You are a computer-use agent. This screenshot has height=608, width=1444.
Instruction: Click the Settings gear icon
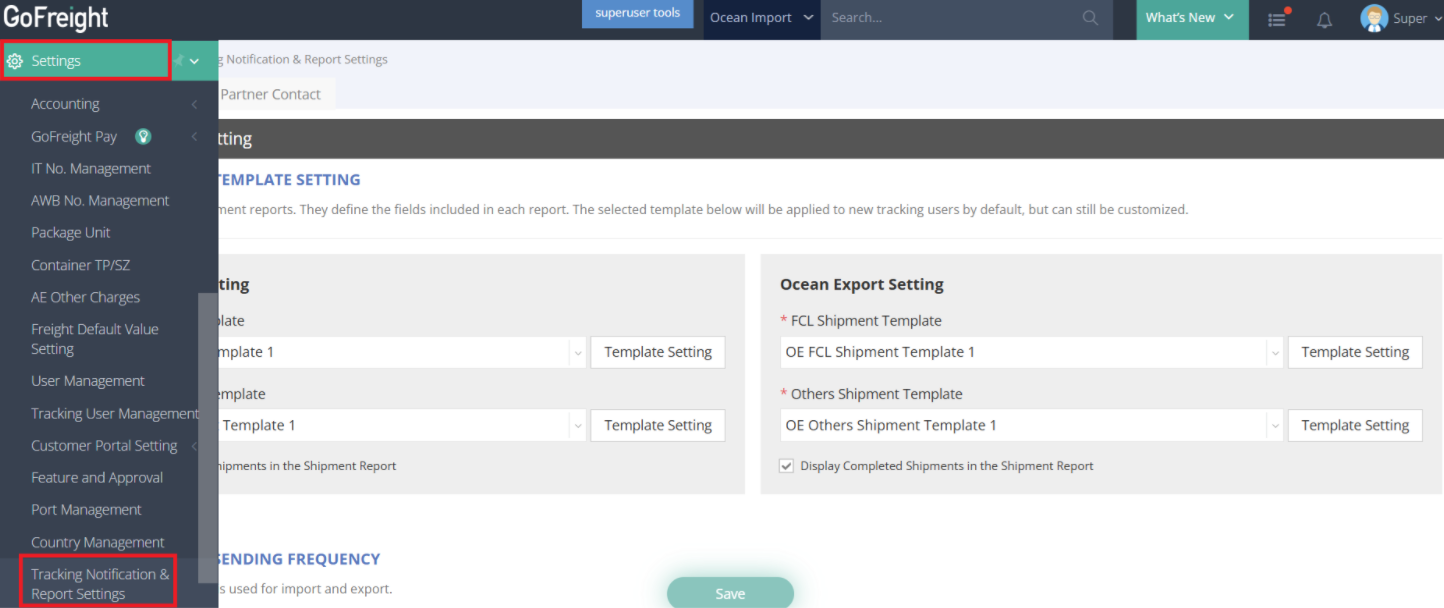tap(15, 61)
